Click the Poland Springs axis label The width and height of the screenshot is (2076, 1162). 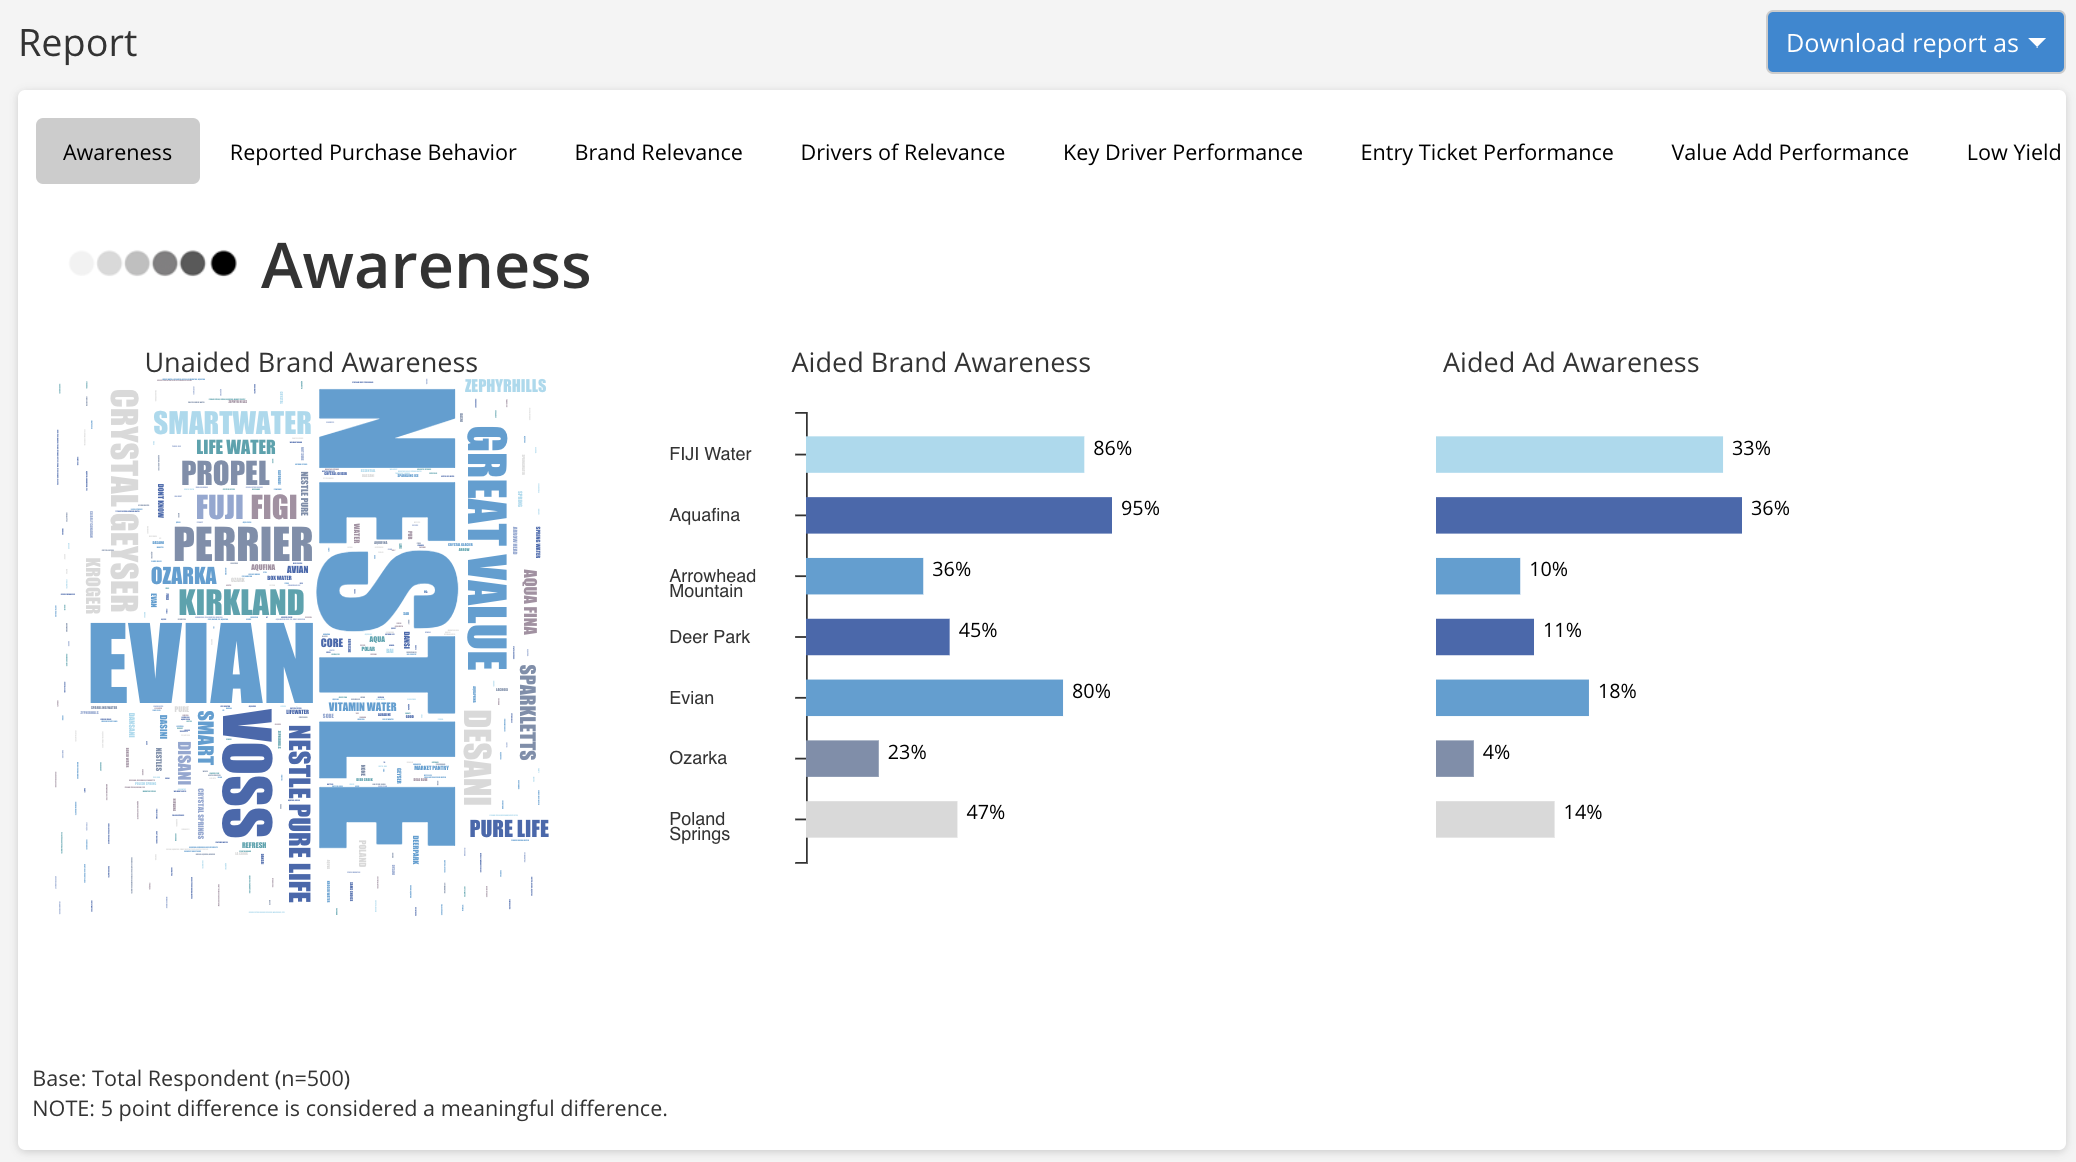point(699,826)
